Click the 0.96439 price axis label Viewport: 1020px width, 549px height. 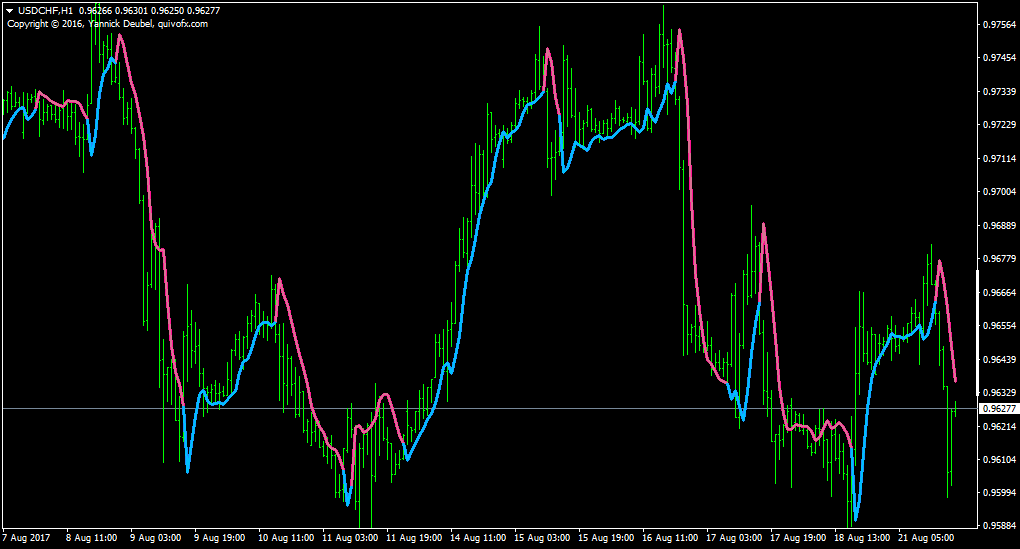click(x=999, y=360)
